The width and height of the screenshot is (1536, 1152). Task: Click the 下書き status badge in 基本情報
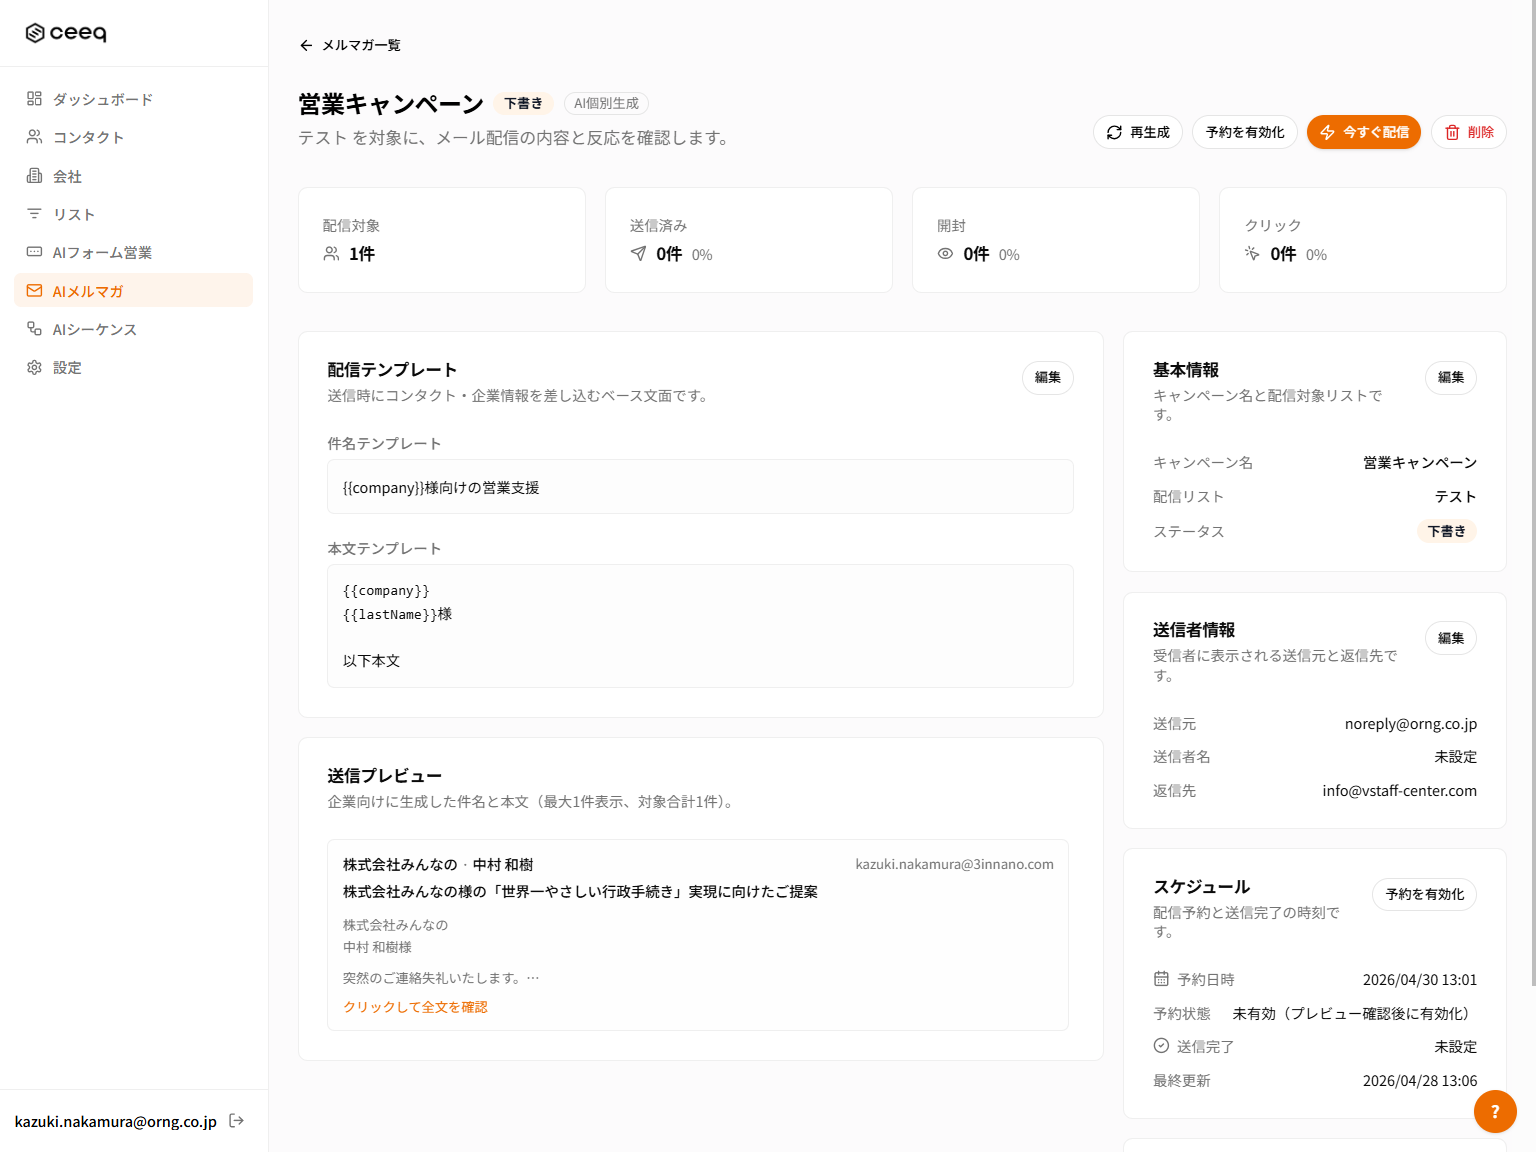1446,531
